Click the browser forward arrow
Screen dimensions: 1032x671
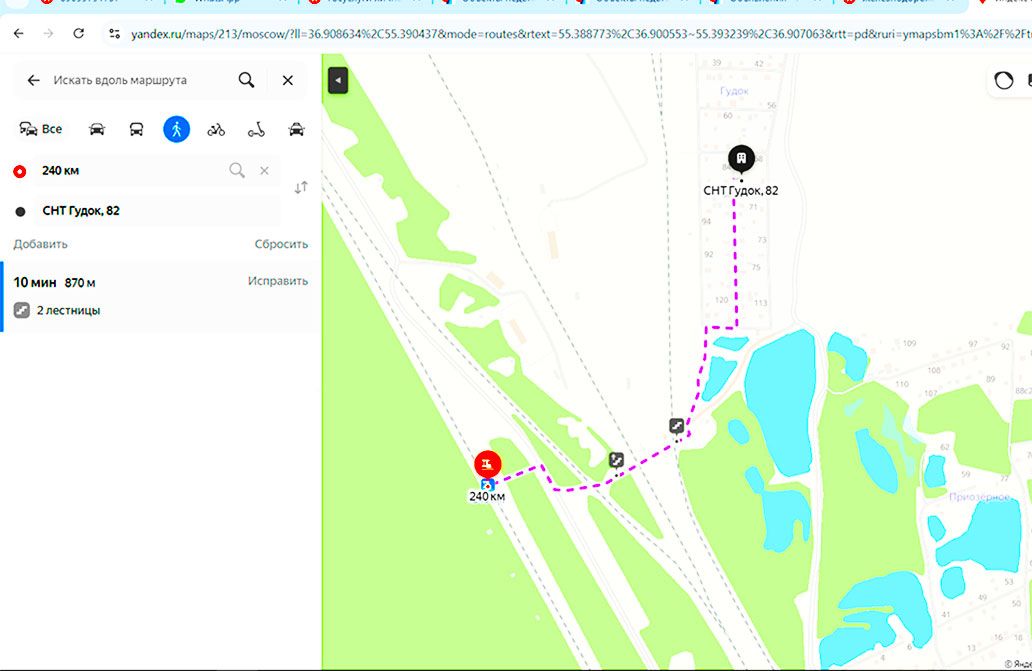[48, 33]
